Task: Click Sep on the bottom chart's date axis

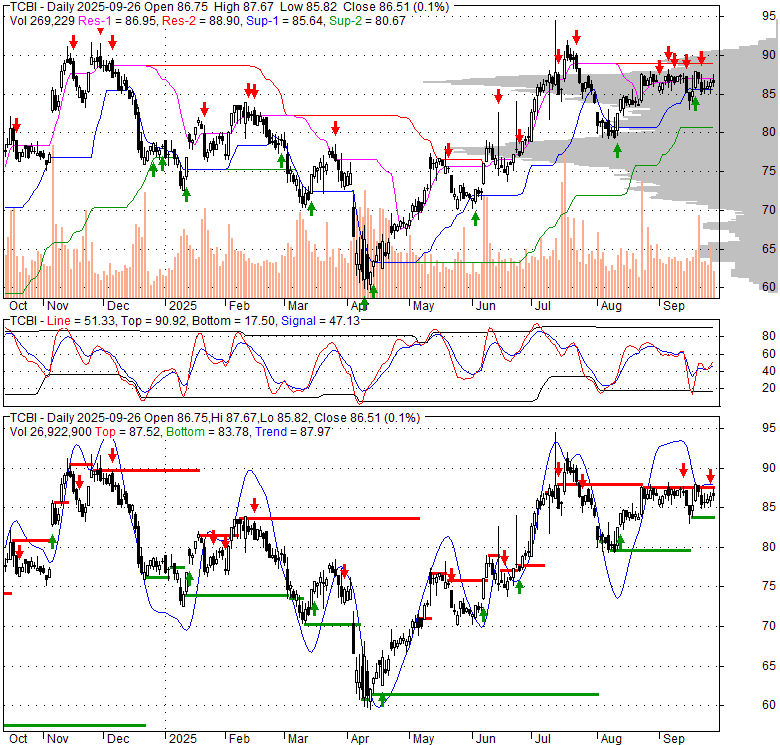Action: tap(674, 739)
